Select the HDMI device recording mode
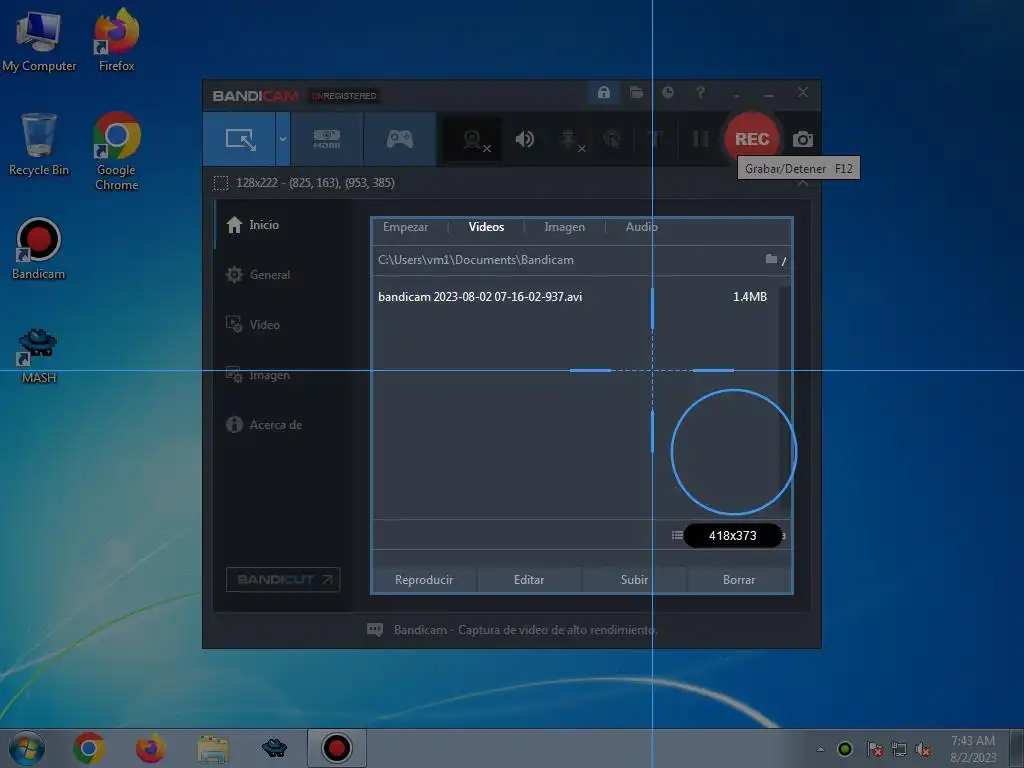 [x=327, y=139]
